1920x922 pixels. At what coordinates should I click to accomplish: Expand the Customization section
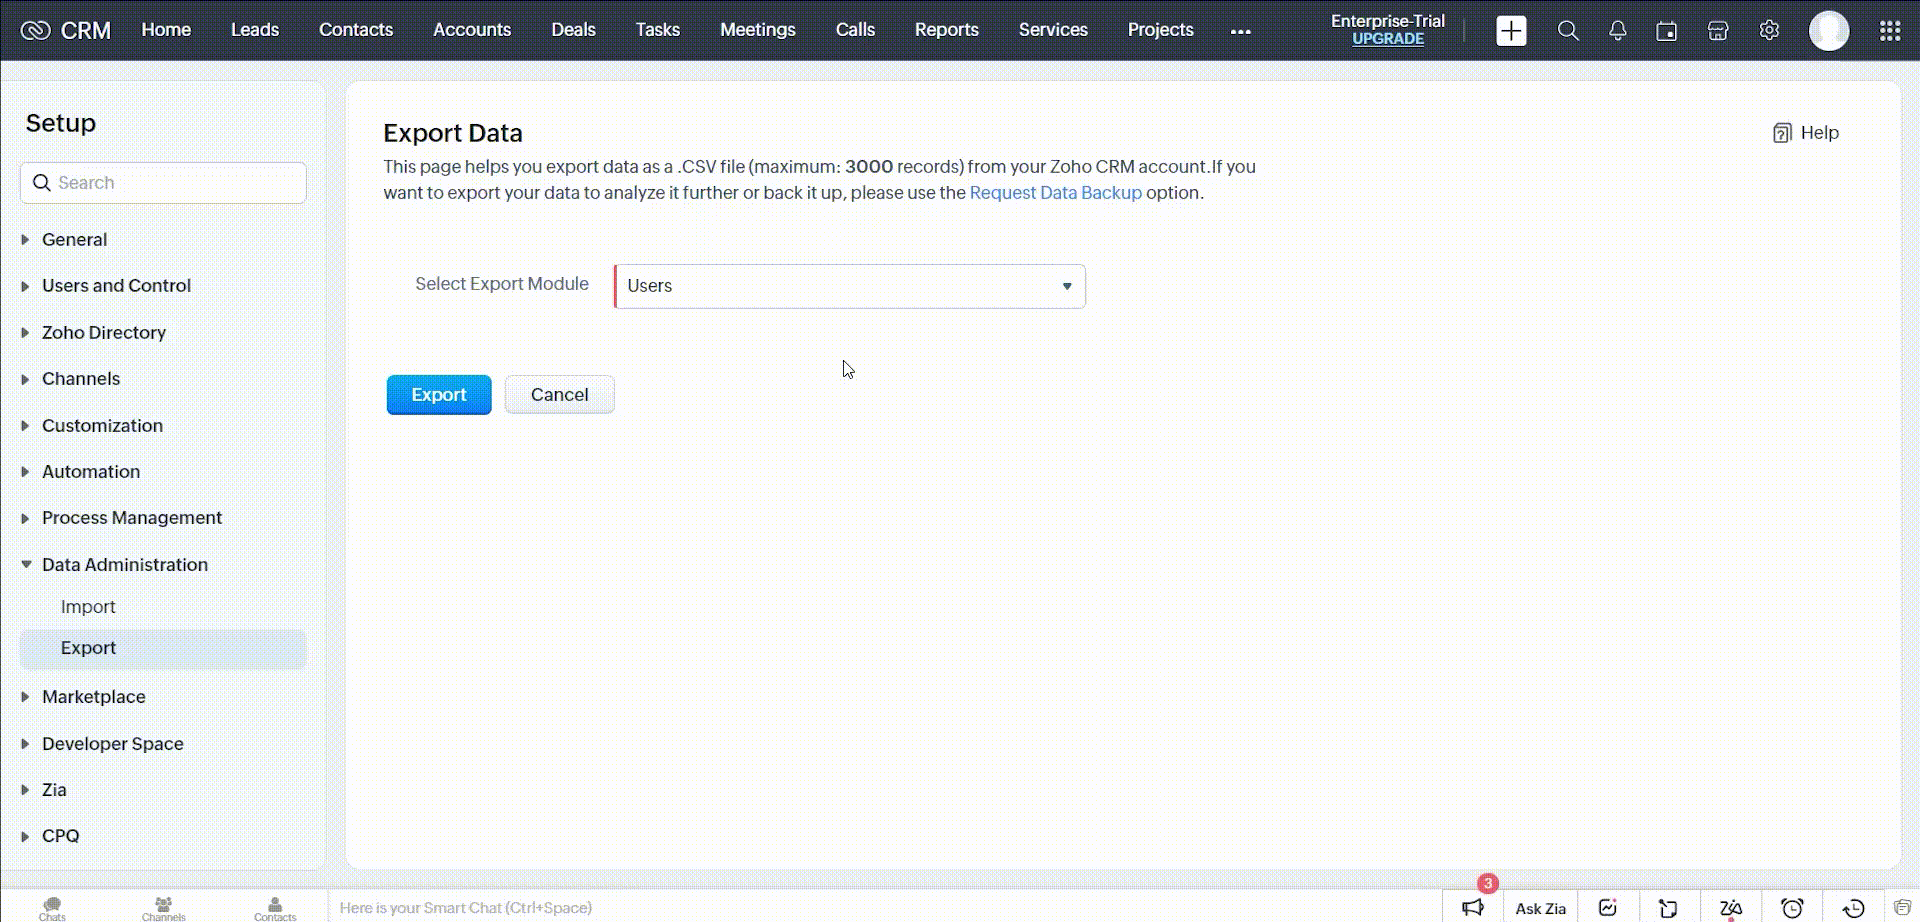coord(102,426)
